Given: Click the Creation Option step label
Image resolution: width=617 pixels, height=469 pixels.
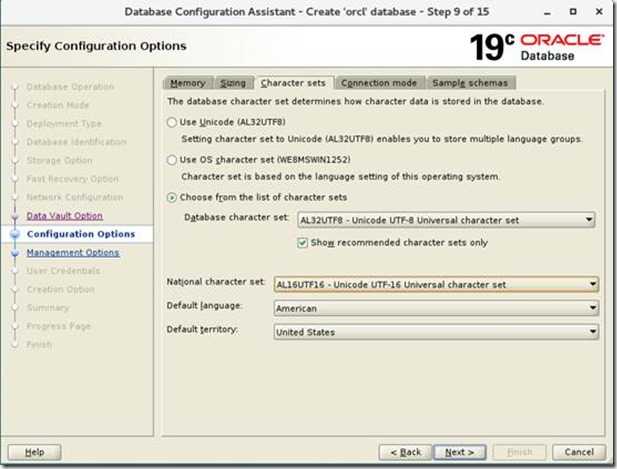Looking at the screenshot, I should point(61,289).
